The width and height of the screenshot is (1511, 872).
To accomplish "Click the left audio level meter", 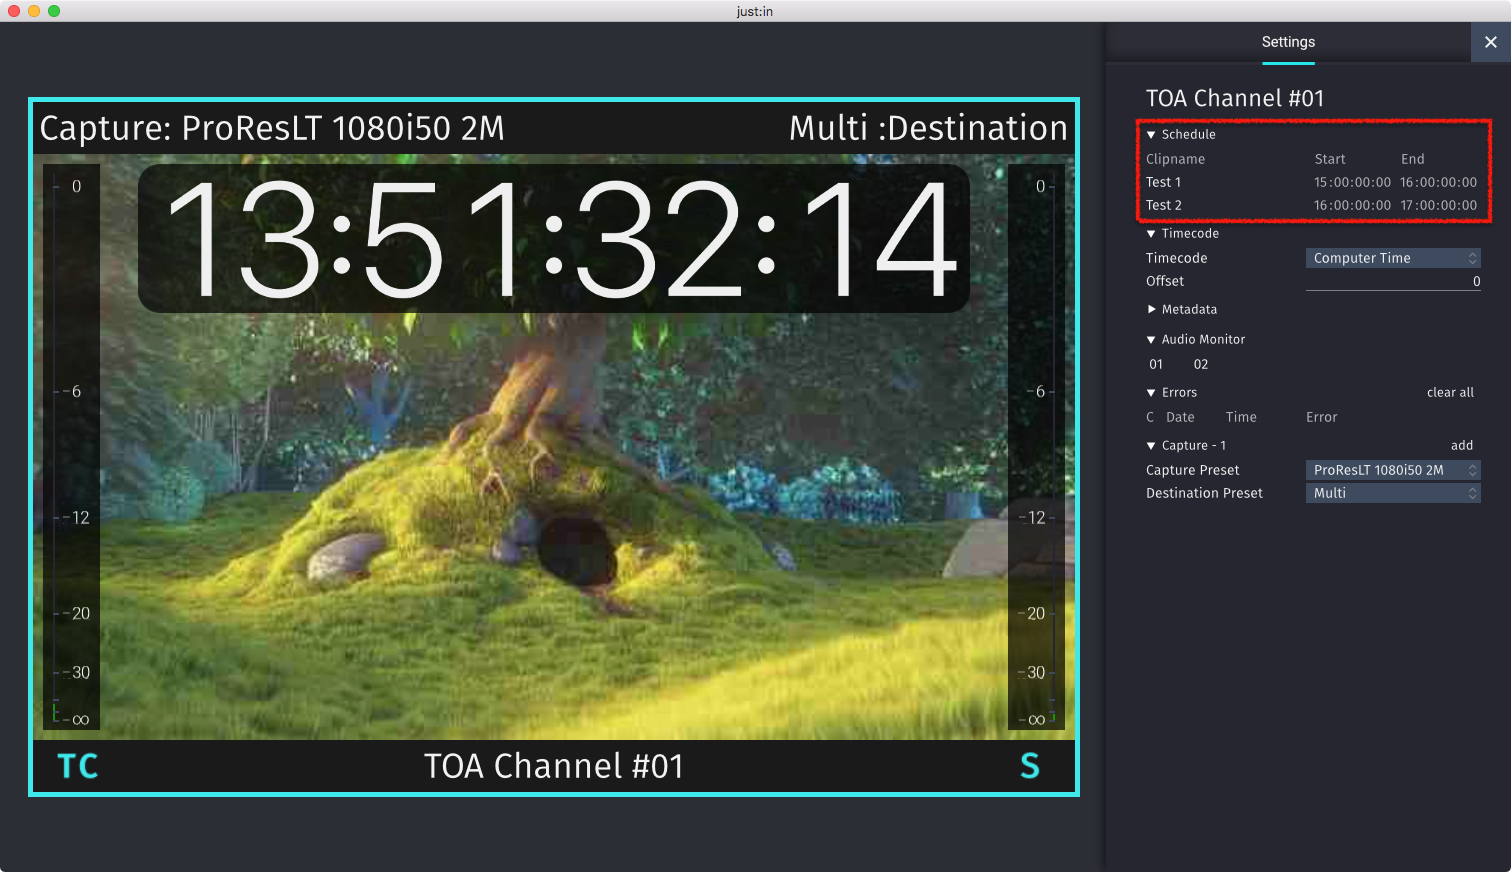I will click(71, 447).
